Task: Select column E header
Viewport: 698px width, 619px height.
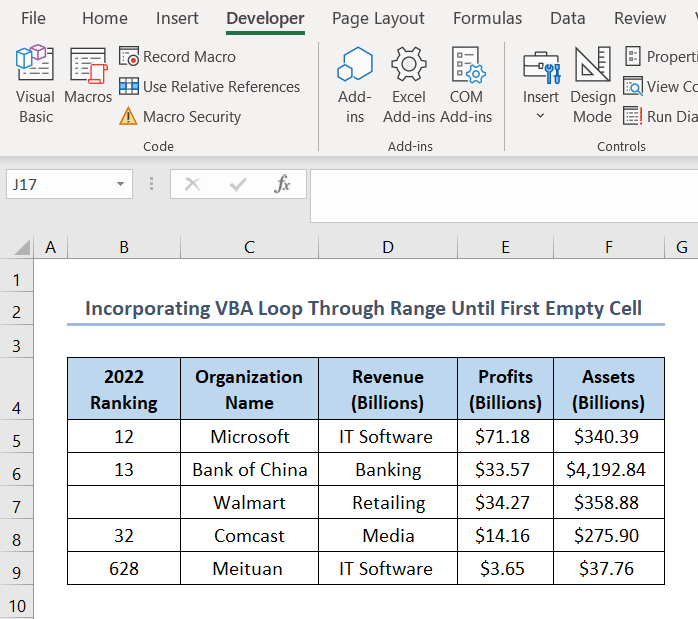Action: click(505, 247)
